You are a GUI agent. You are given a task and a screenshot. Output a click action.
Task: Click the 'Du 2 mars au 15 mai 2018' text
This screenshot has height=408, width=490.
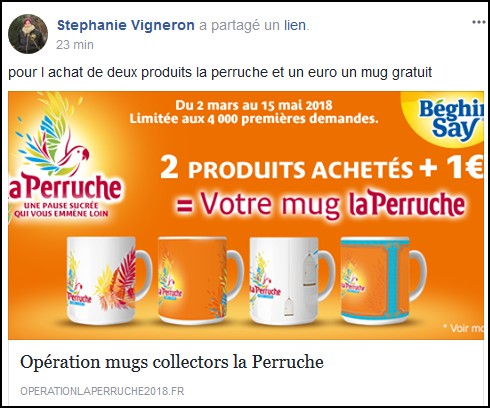[x=254, y=105]
